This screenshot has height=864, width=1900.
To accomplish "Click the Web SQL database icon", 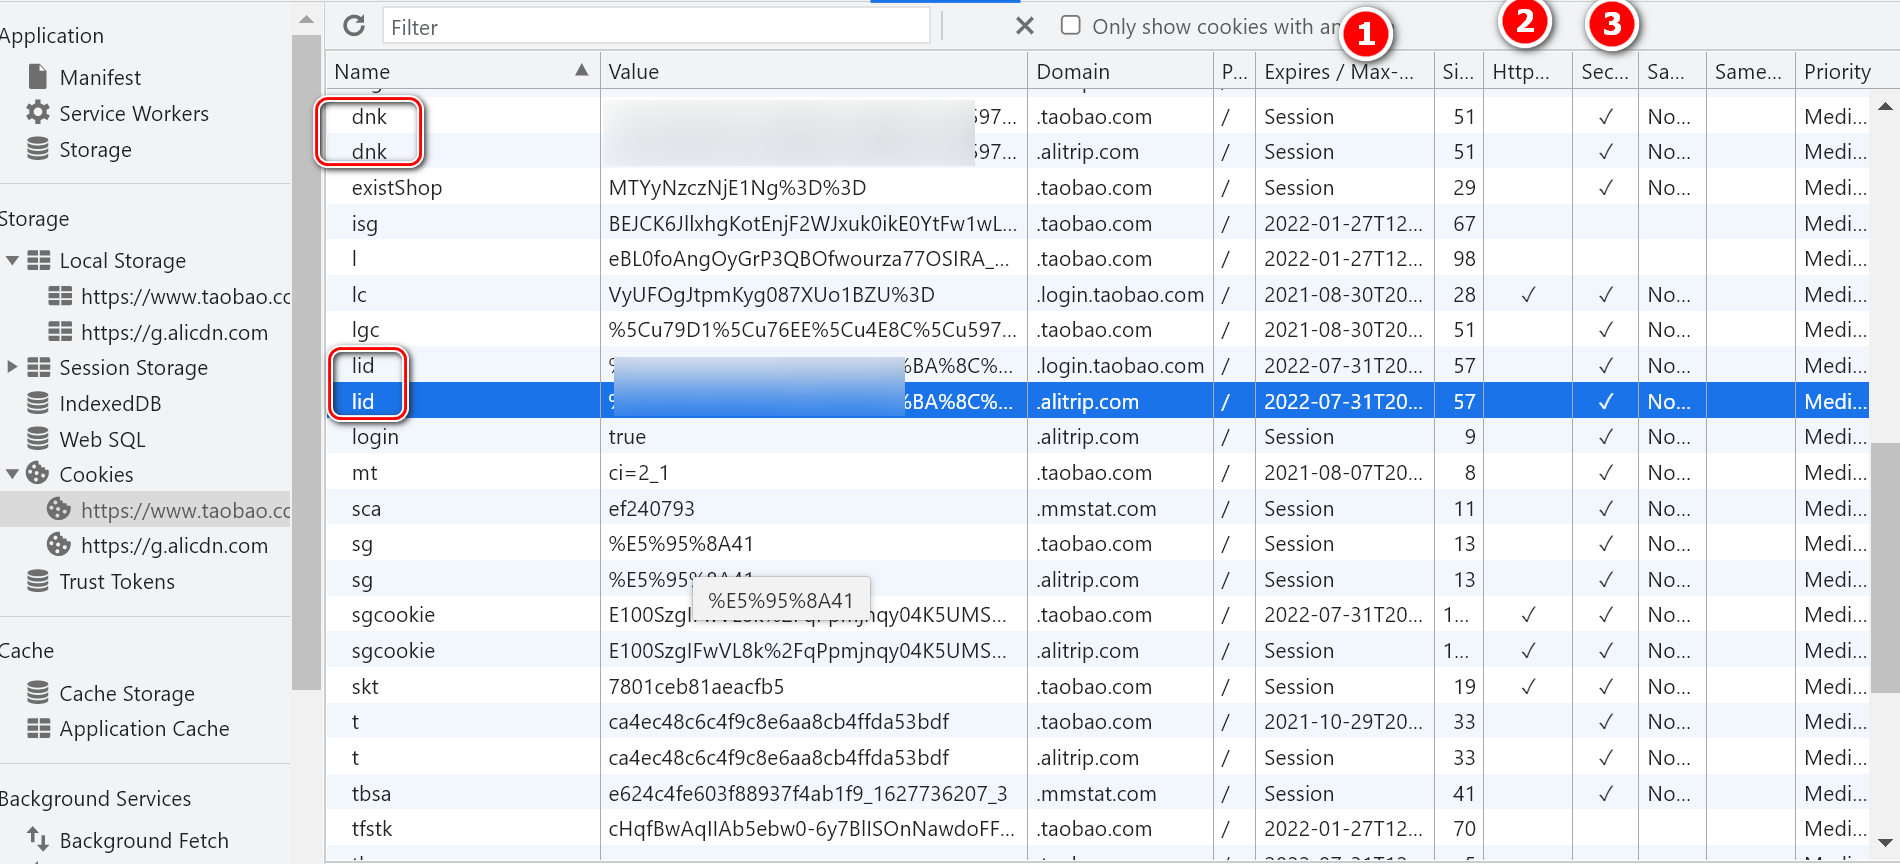I will (x=38, y=438).
